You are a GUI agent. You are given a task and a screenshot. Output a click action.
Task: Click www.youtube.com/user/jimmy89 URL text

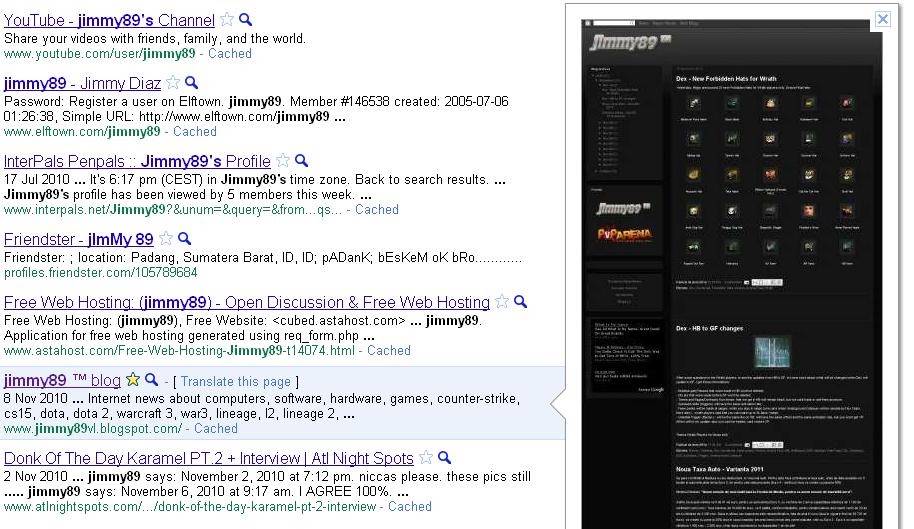[100, 54]
